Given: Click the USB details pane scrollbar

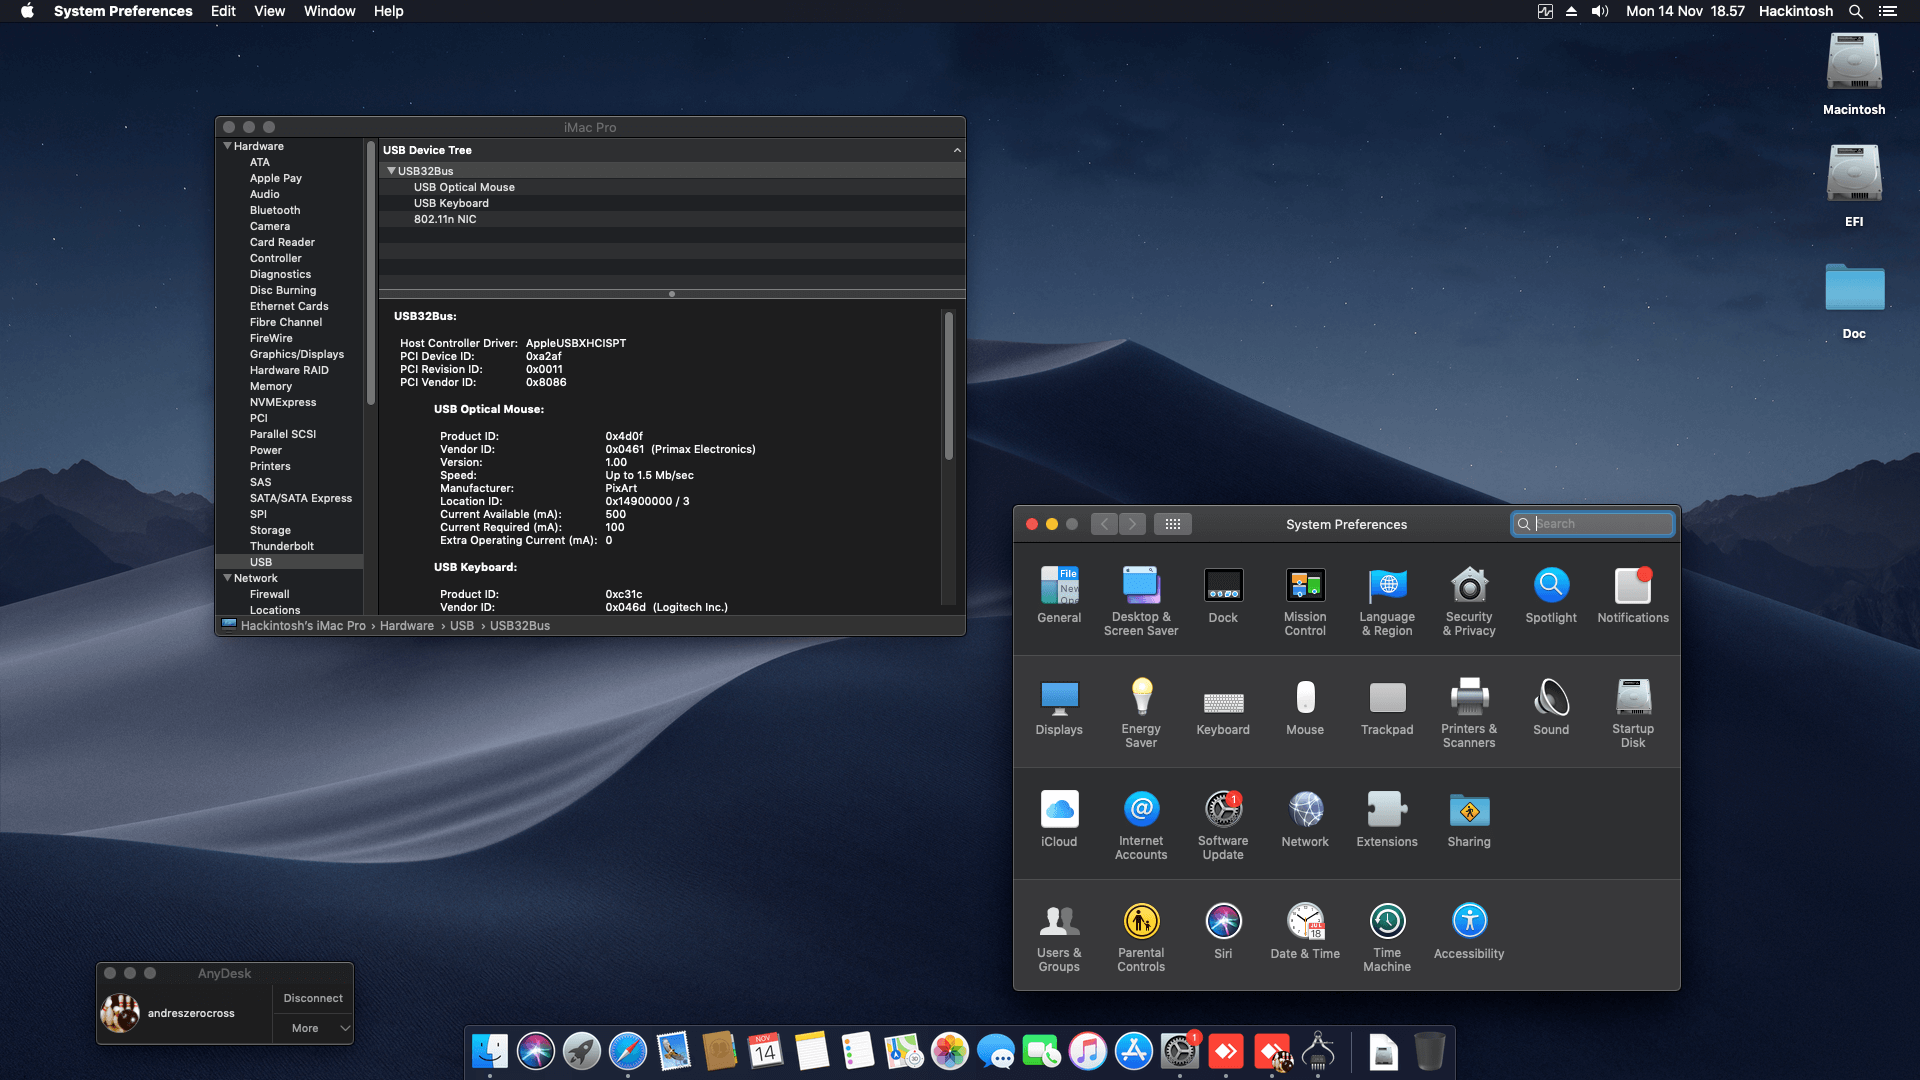Looking at the screenshot, I should tap(948, 386).
